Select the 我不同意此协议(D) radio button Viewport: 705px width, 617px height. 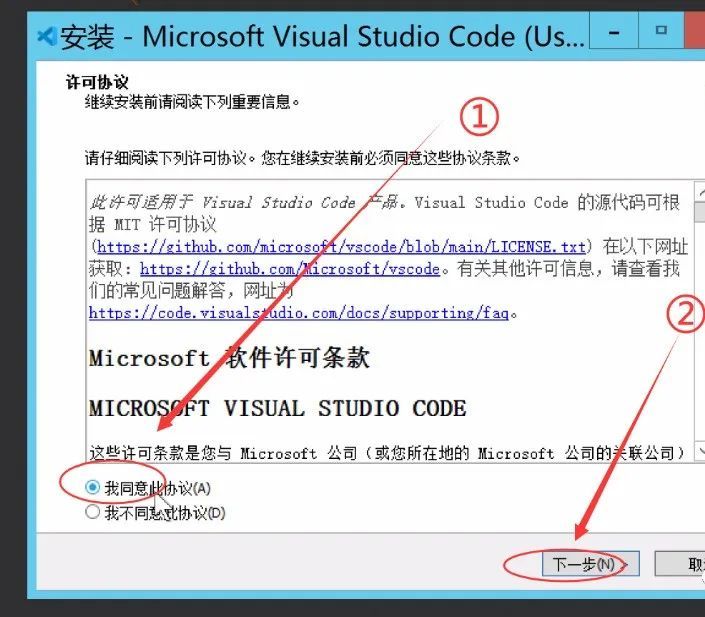tap(93, 512)
